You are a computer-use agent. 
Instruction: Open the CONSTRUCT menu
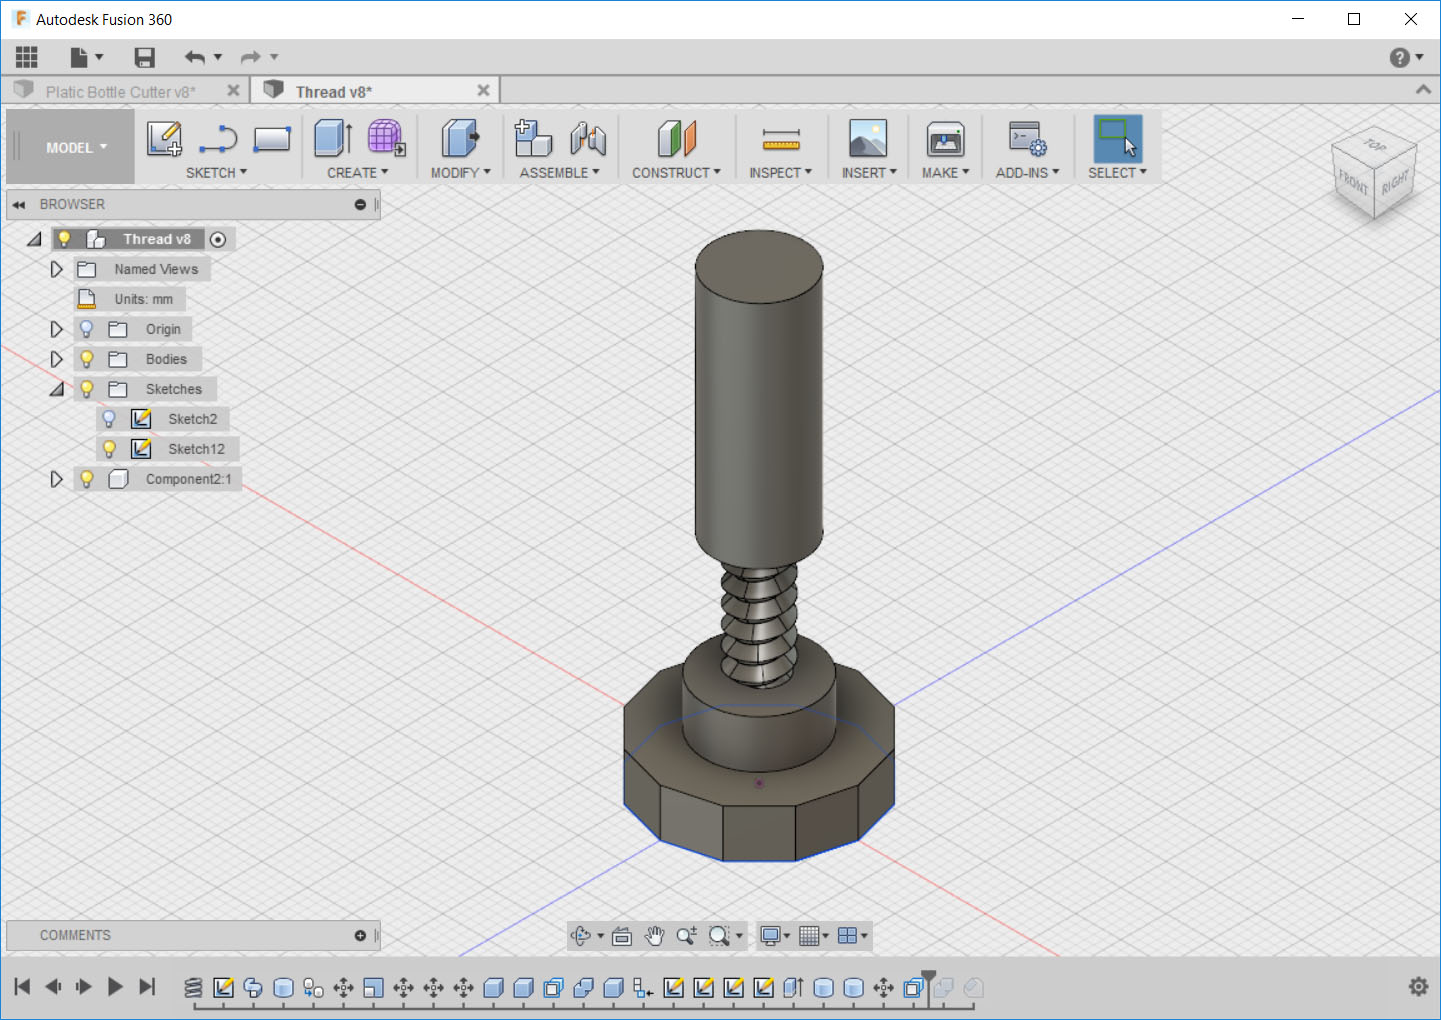[x=676, y=173]
